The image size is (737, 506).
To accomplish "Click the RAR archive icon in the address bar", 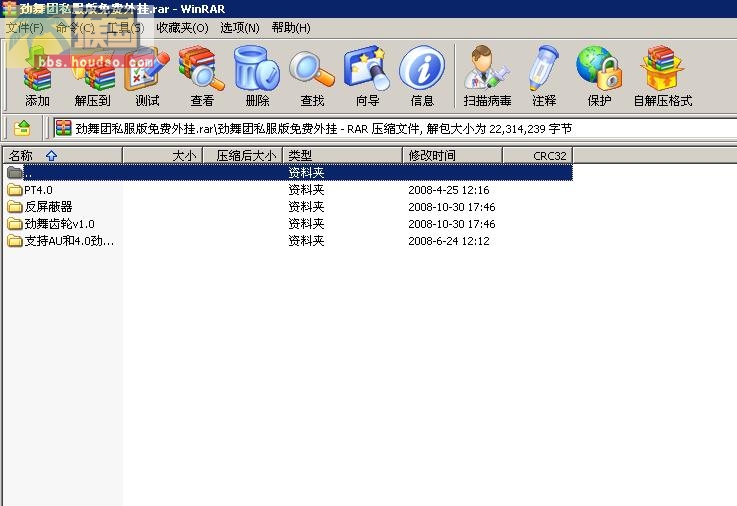I will (x=63, y=128).
